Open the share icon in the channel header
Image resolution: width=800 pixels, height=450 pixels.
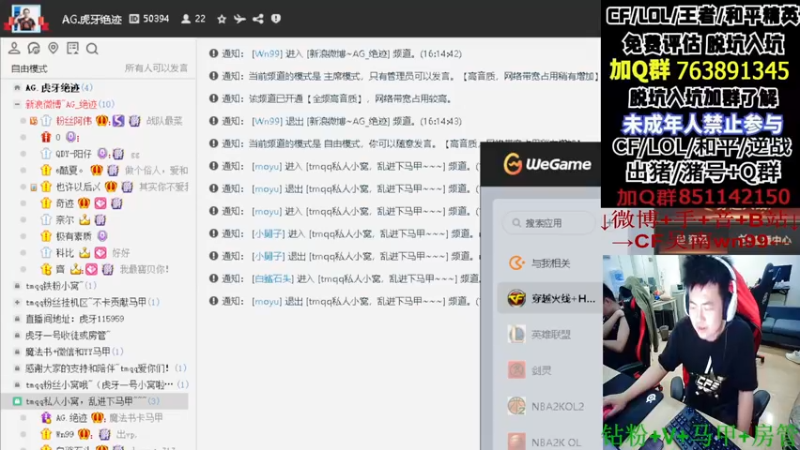(x=258, y=19)
